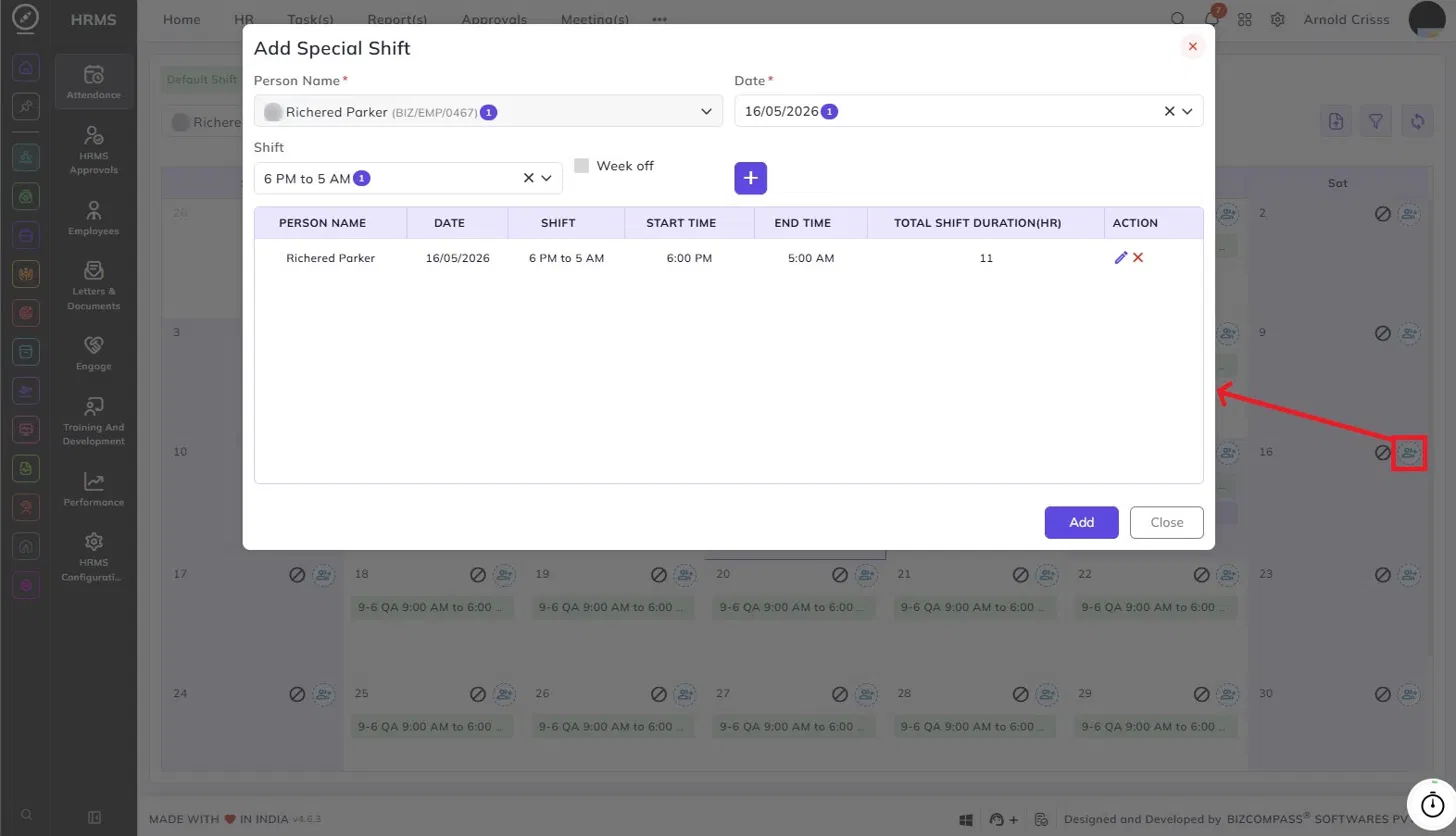The height and width of the screenshot is (836, 1456).
Task: Click the plus button to add shift row
Action: tap(750, 178)
